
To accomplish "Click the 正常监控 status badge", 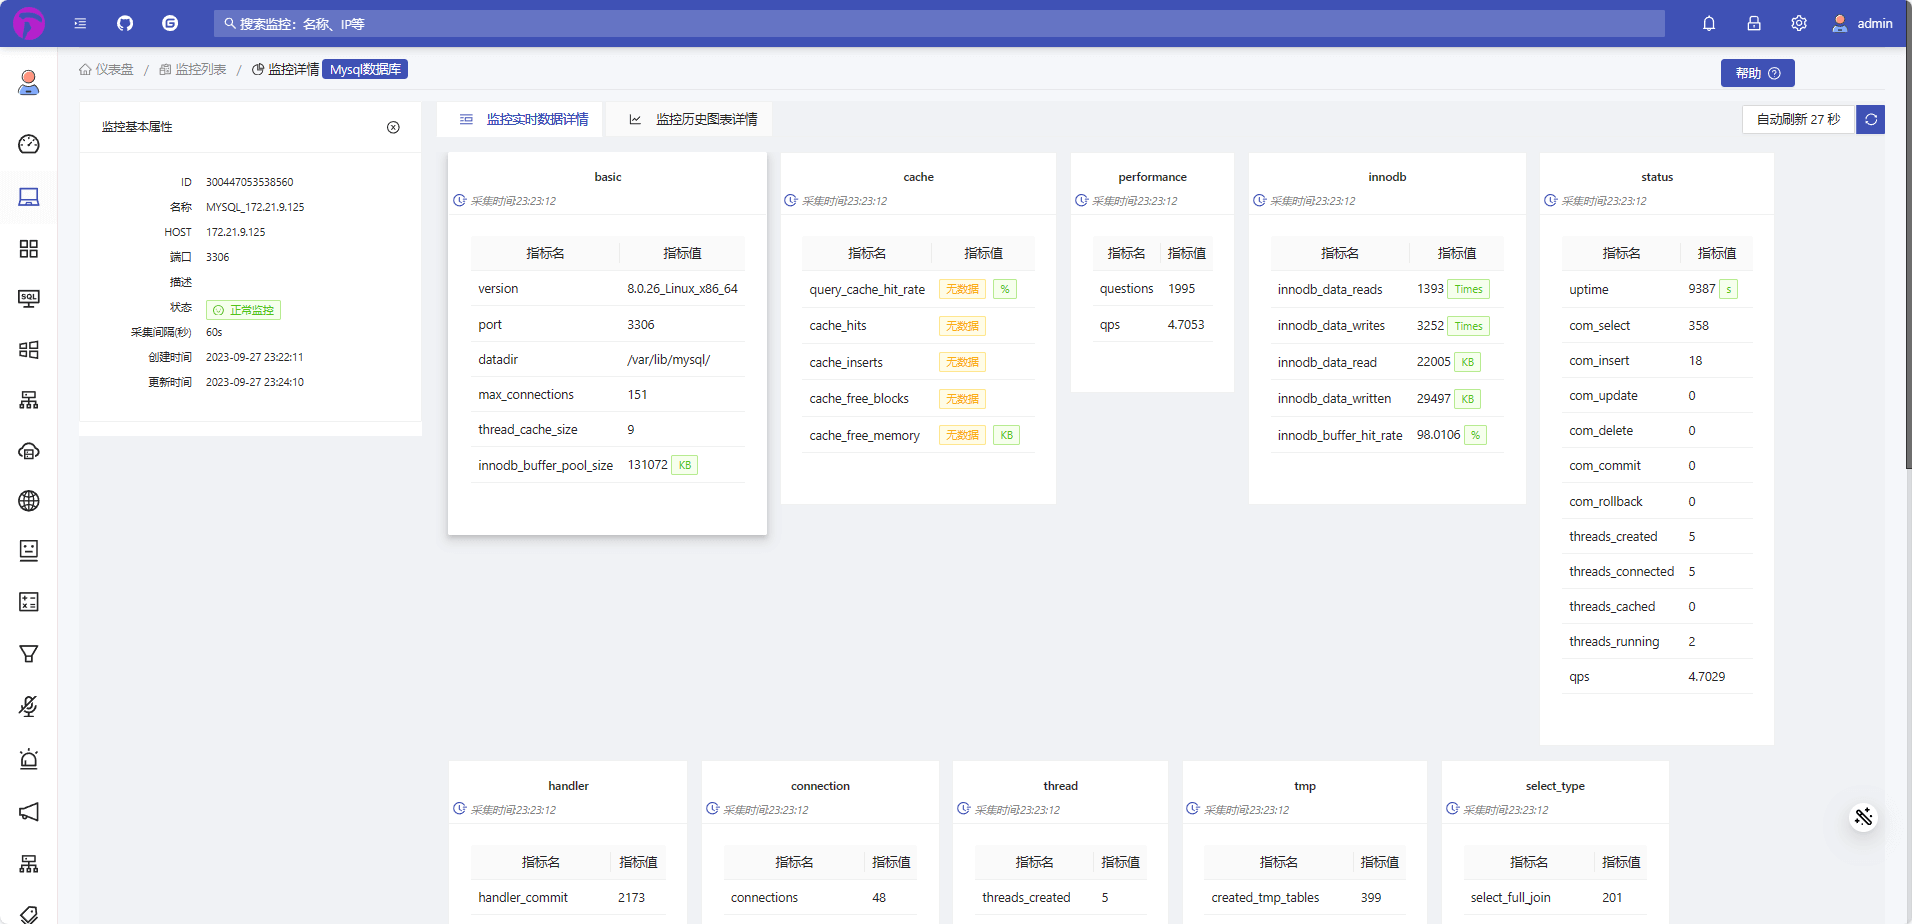I will coord(243,310).
